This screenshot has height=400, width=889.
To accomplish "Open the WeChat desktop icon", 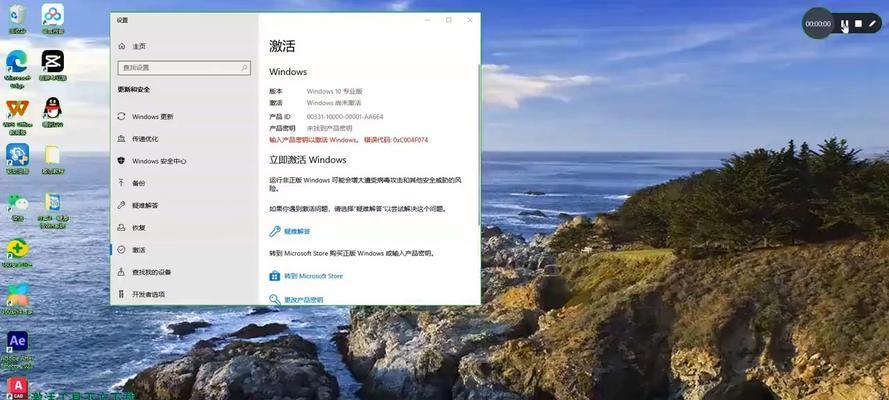I will pyautogui.click(x=18, y=207).
